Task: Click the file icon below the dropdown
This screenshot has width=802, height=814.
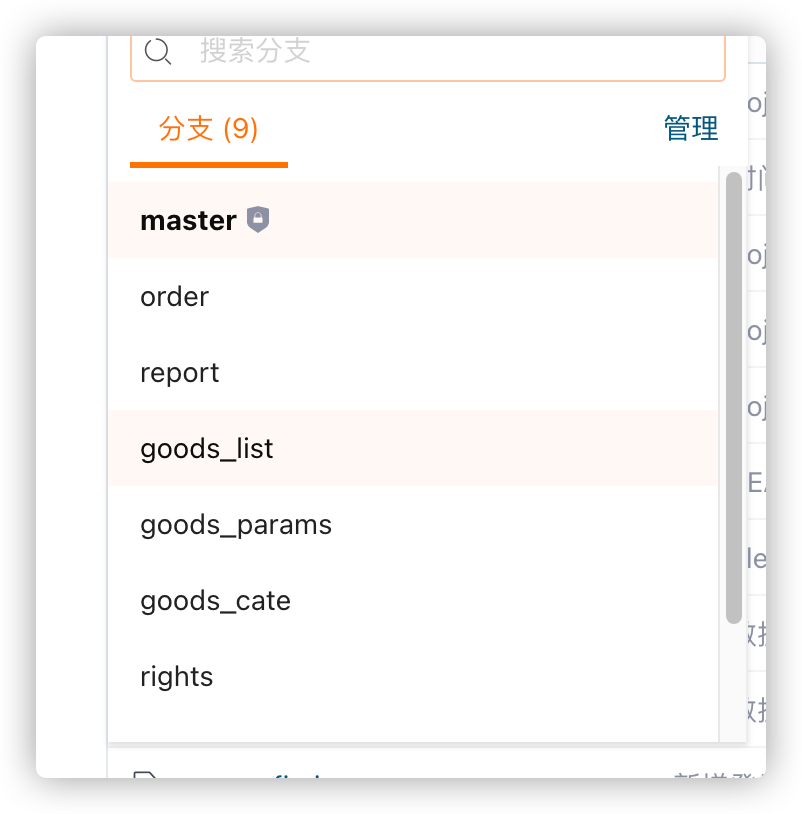Action: [145, 775]
